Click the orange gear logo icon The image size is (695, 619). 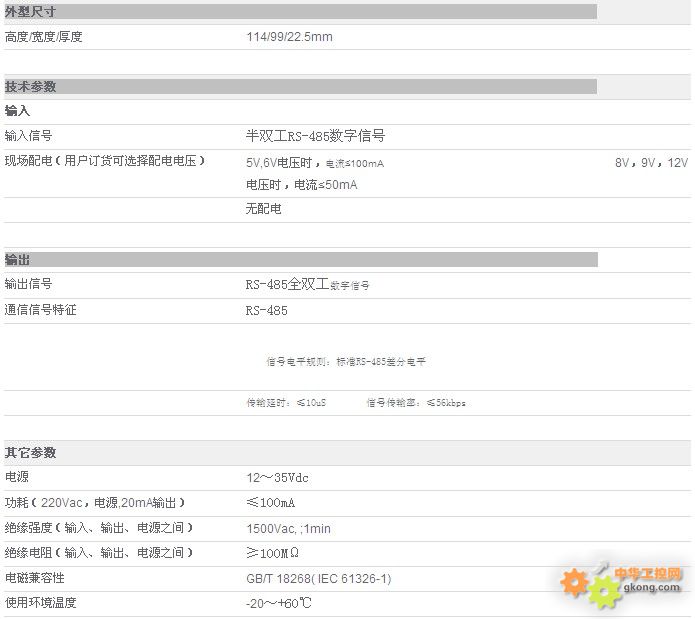click(x=575, y=582)
